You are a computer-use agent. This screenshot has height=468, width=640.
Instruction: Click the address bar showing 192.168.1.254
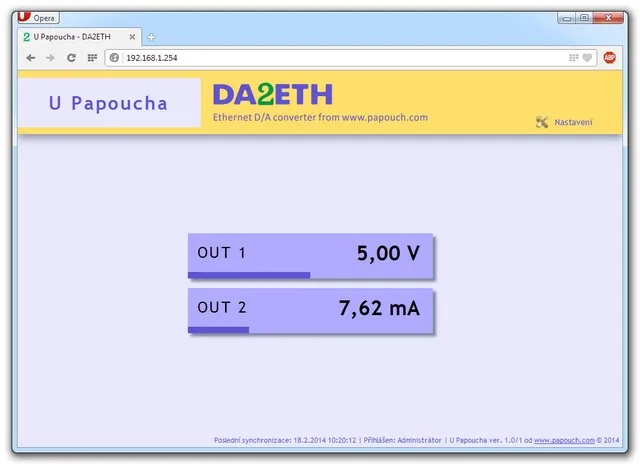pos(345,58)
